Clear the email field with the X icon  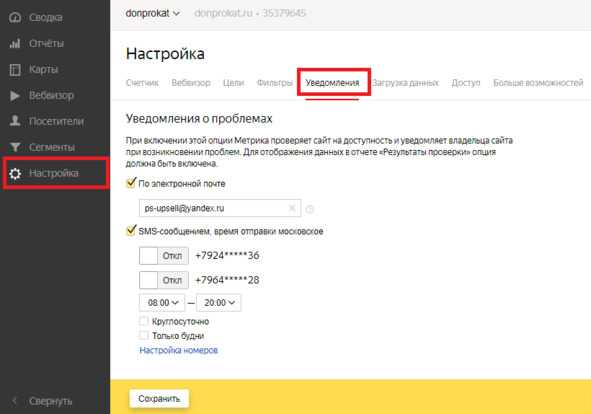coord(292,208)
